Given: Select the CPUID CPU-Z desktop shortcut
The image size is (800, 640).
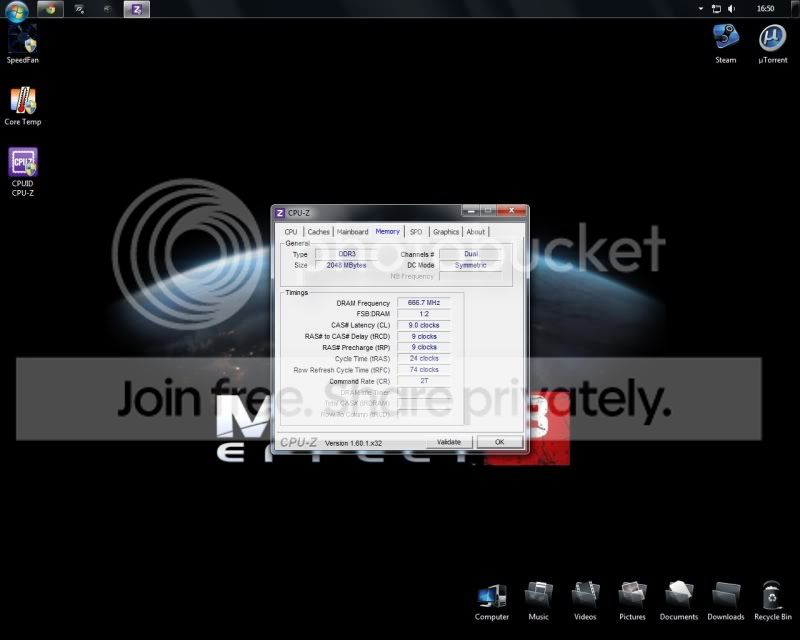Looking at the screenshot, I should (x=23, y=172).
